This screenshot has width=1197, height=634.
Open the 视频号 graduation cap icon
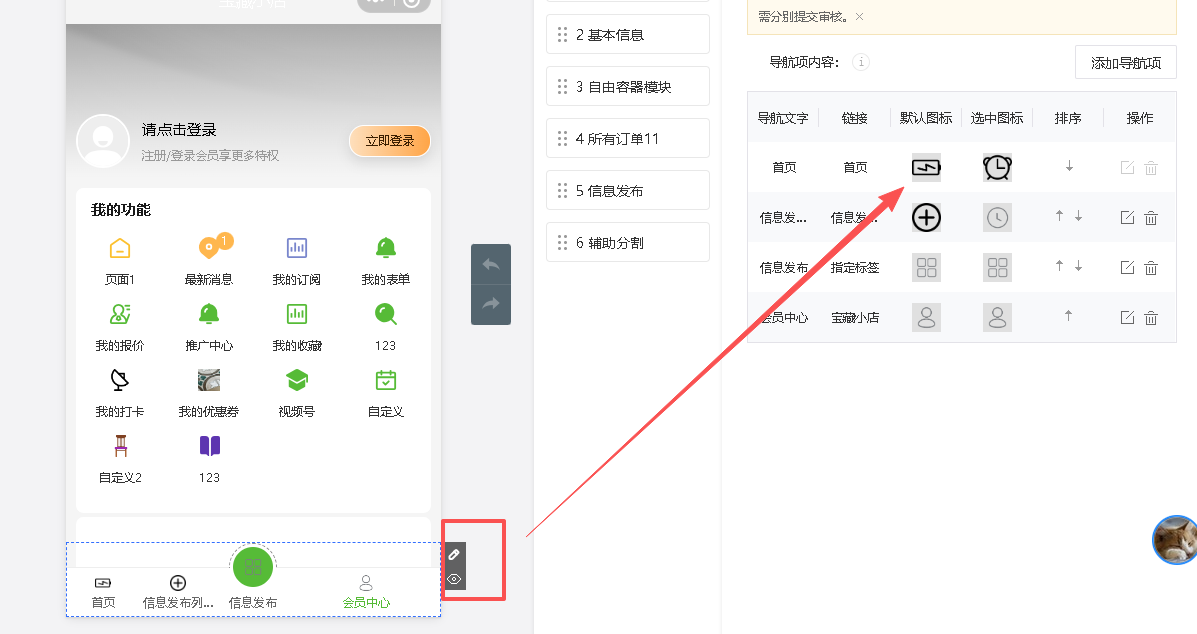tap(297, 380)
